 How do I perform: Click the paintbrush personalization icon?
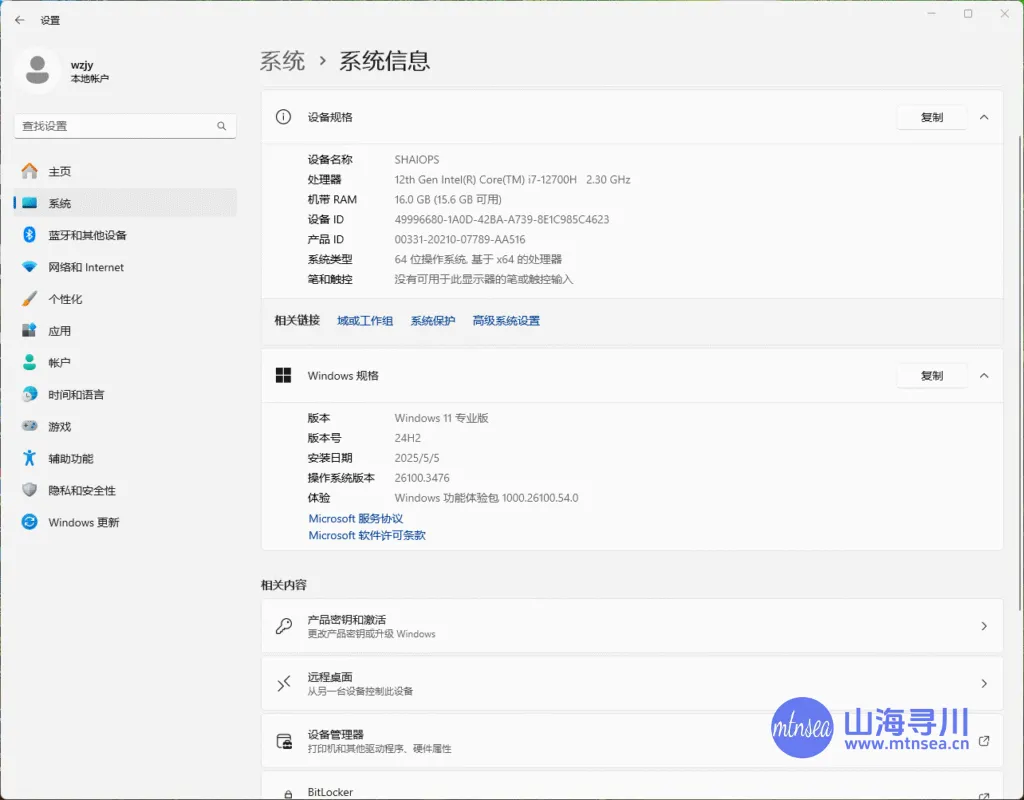click(29, 299)
